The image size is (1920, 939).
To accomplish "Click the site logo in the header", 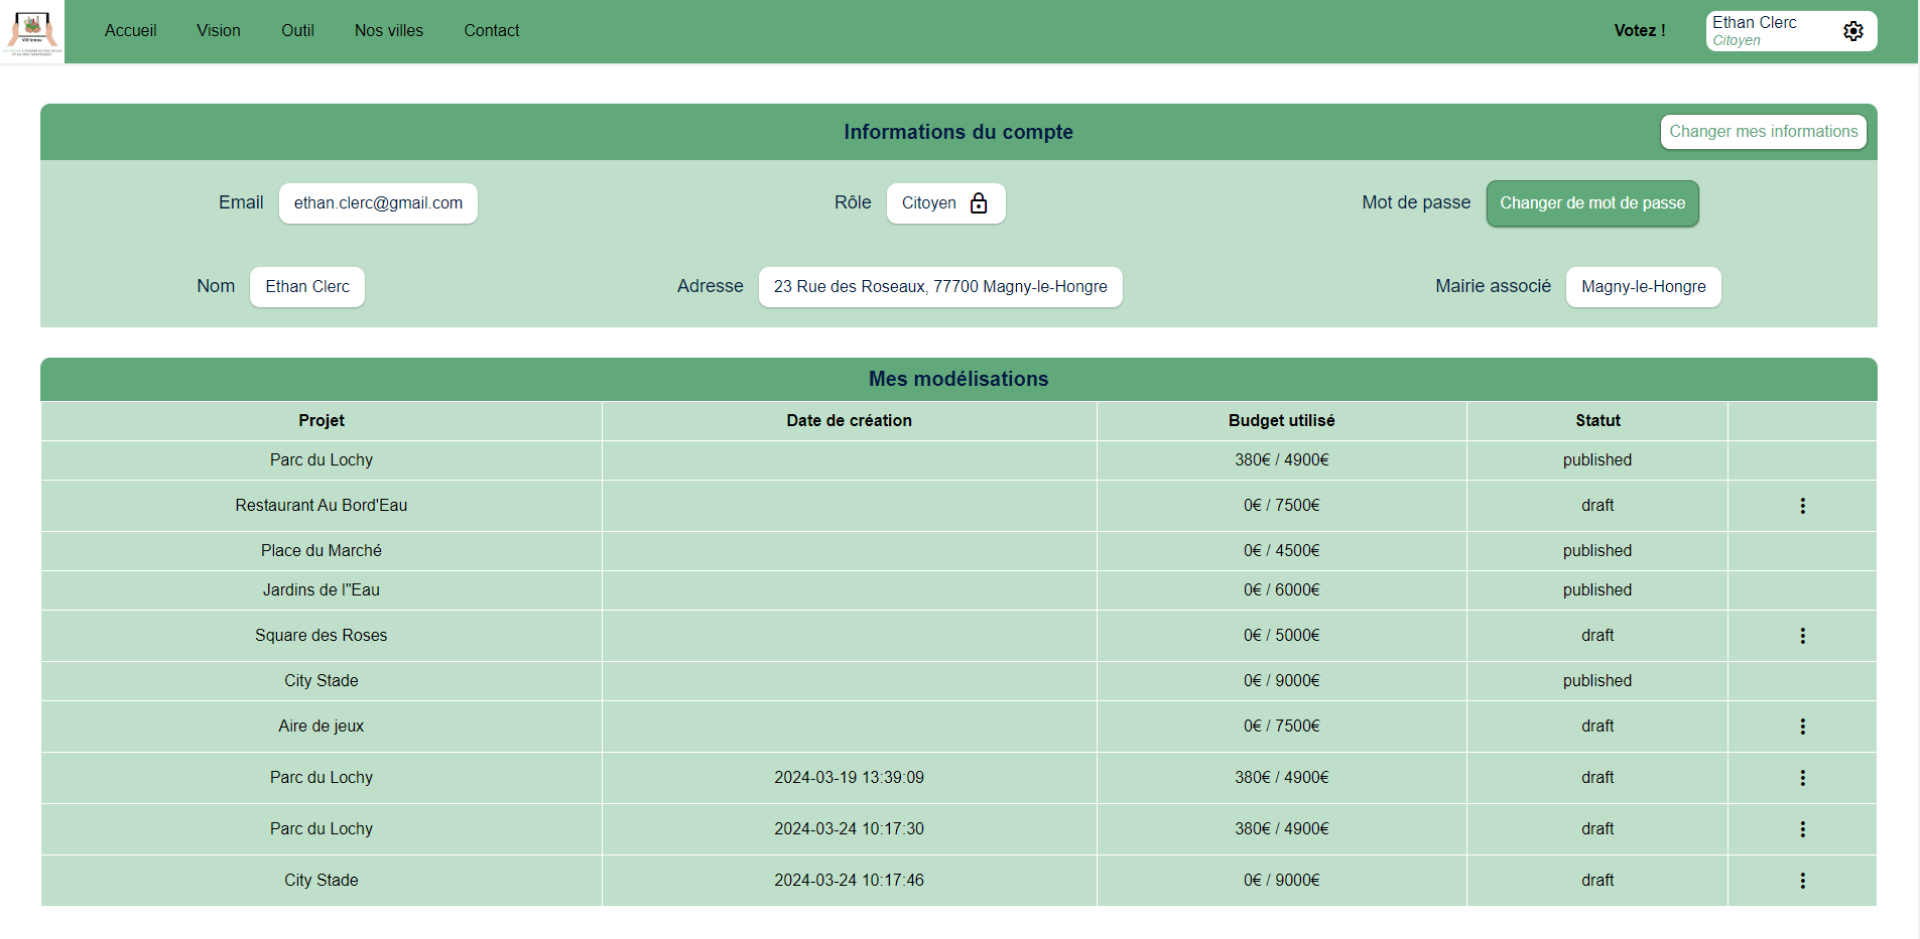I will [32, 31].
